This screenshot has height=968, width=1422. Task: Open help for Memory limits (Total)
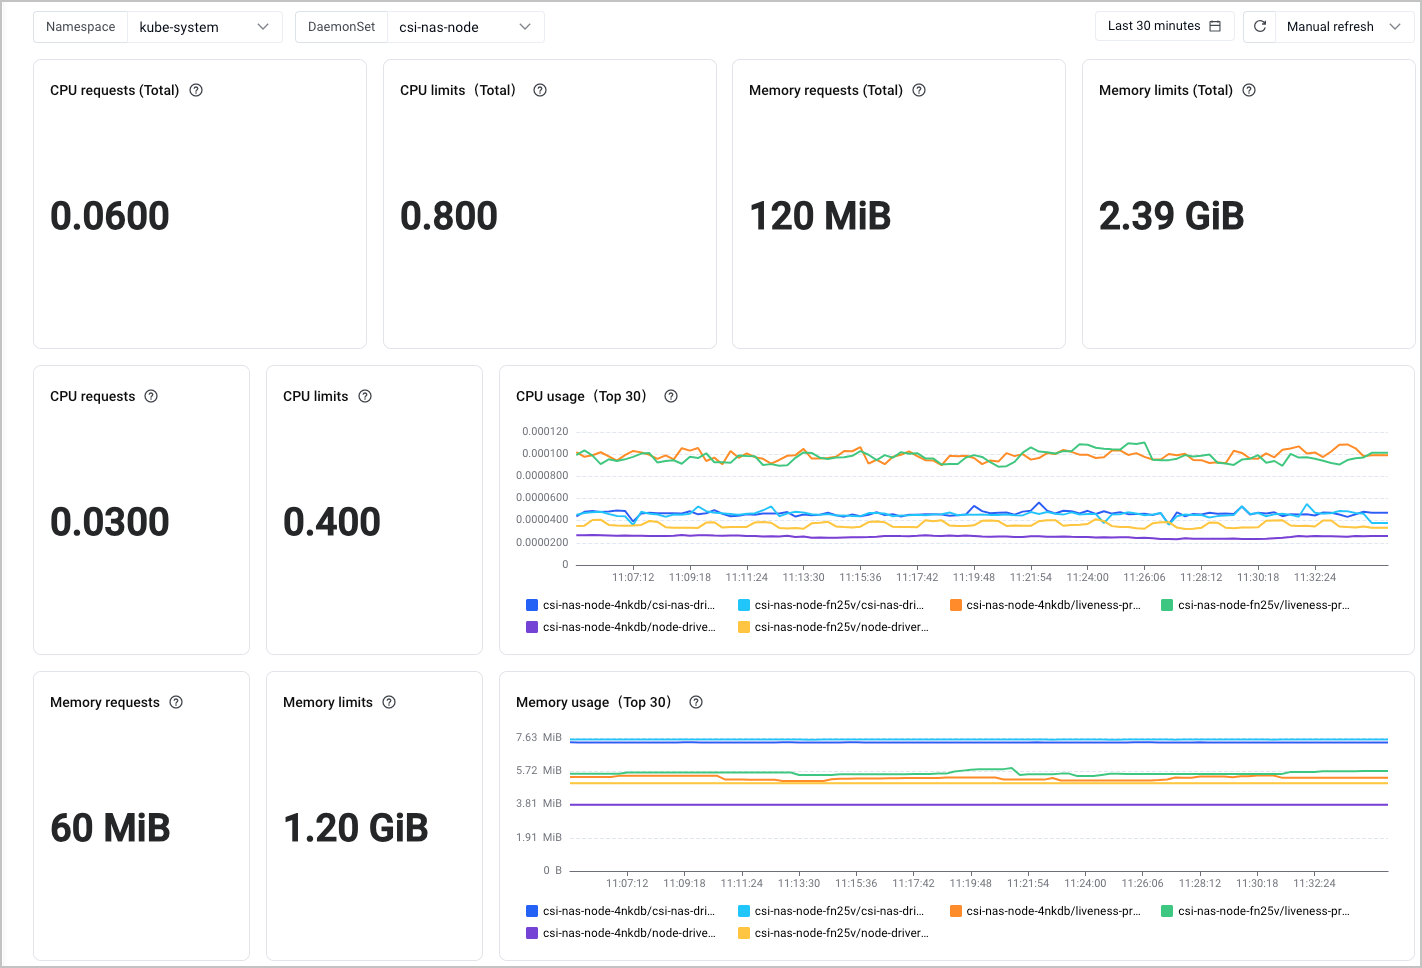1249,90
